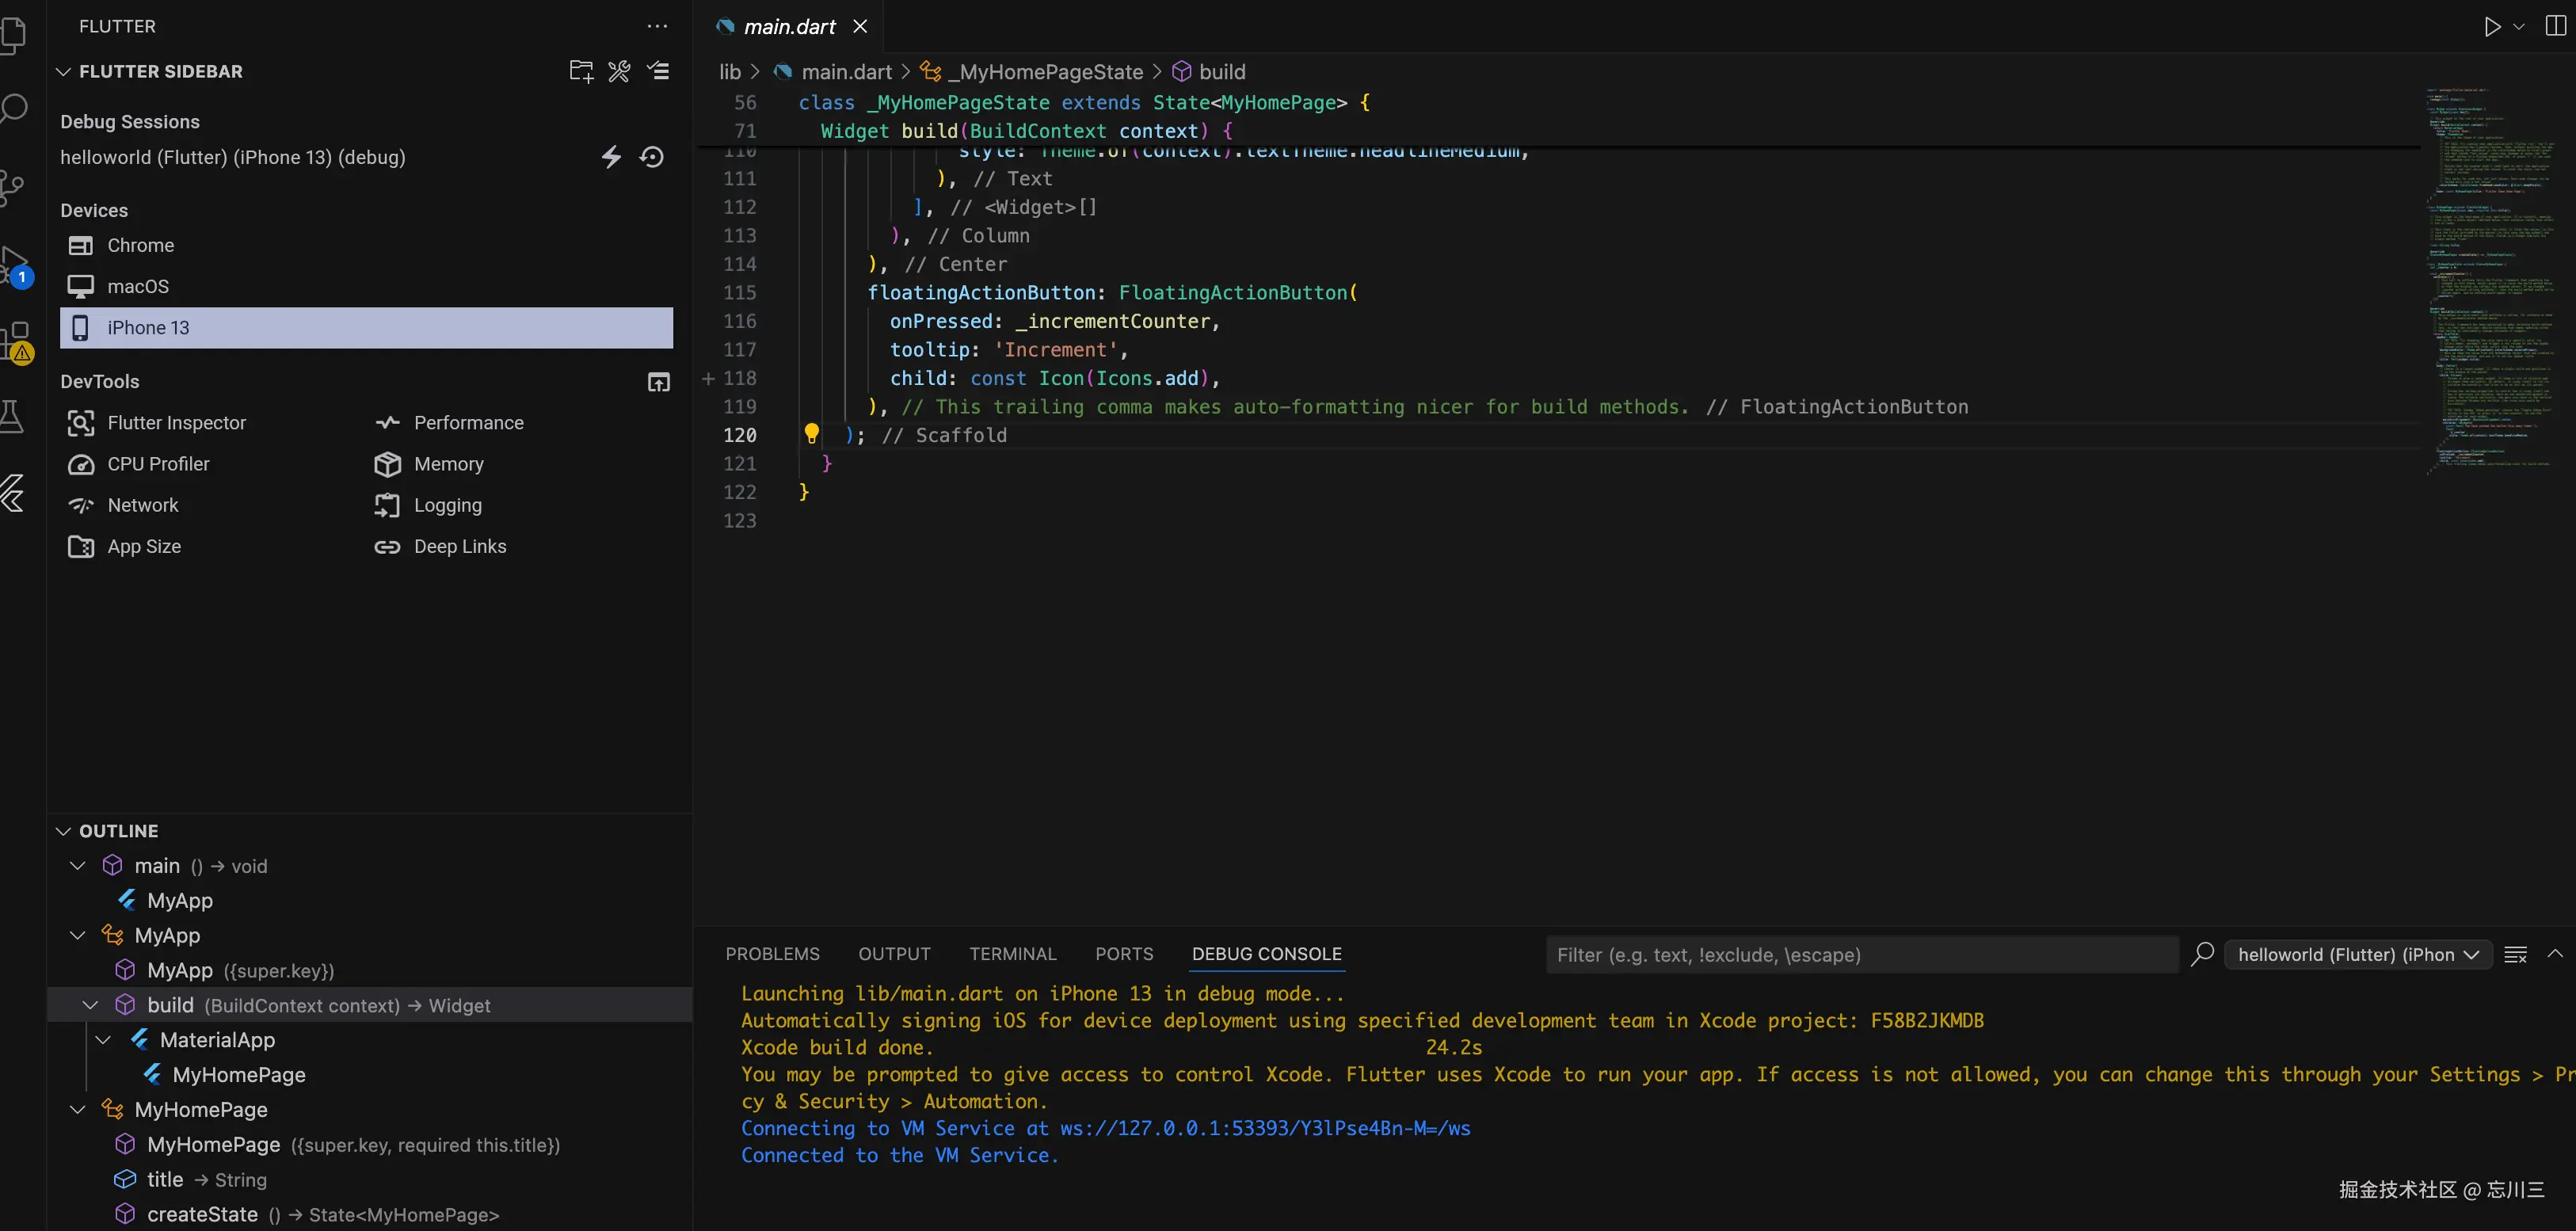Screen dimensions: 2576x1231
Task: Click the lightbulb quick-fix icon
Action: pyautogui.click(x=811, y=434)
